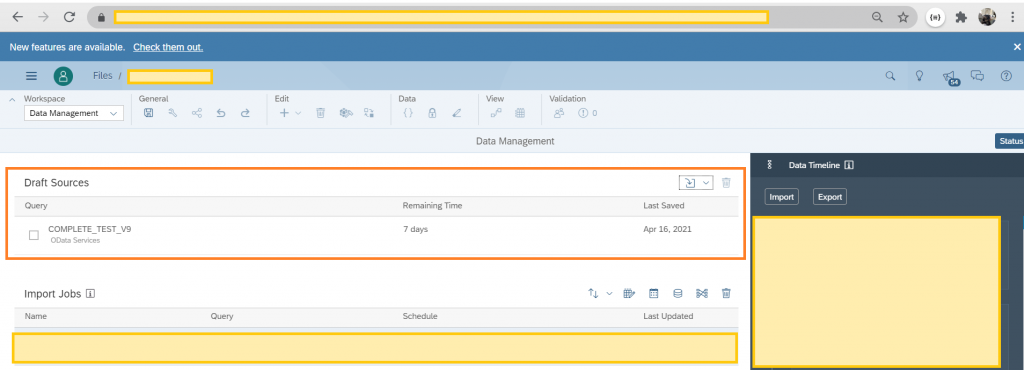Open the hamburger navigation menu

click(31, 76)
